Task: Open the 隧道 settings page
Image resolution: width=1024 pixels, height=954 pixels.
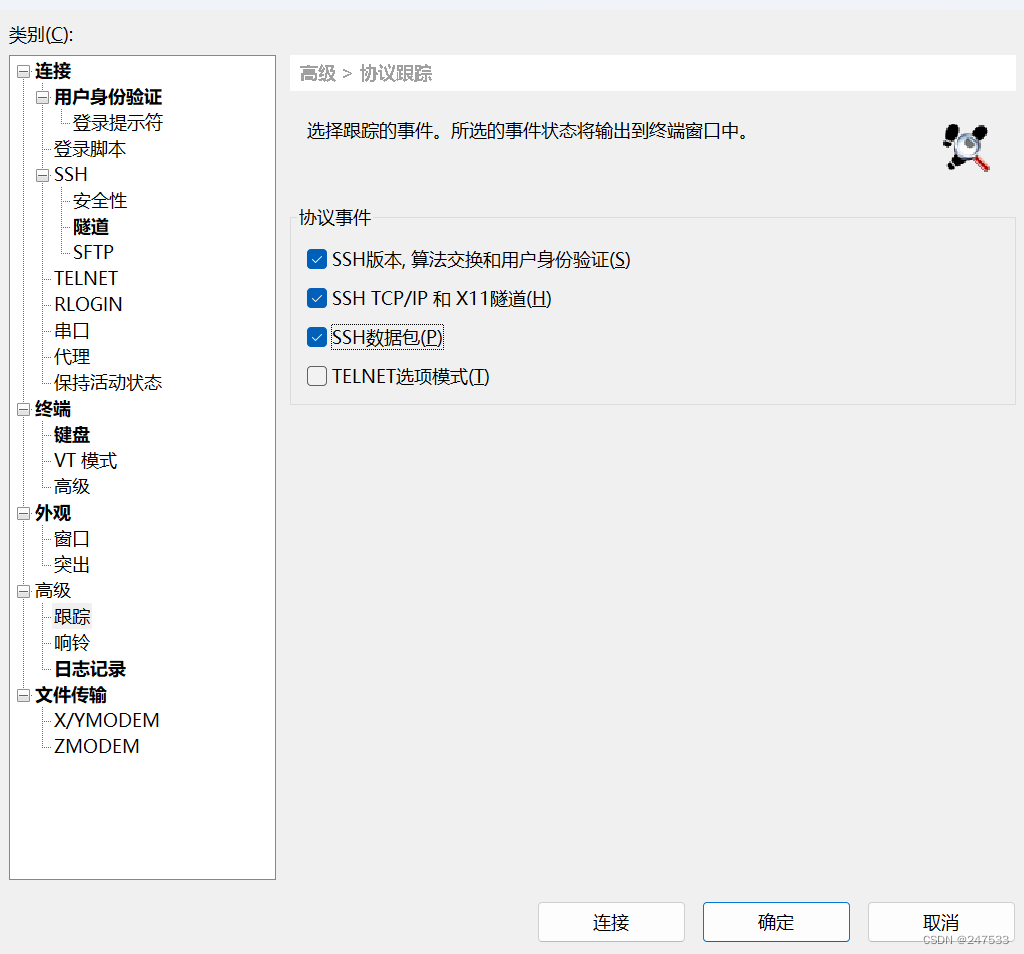Action: point(90,226)
